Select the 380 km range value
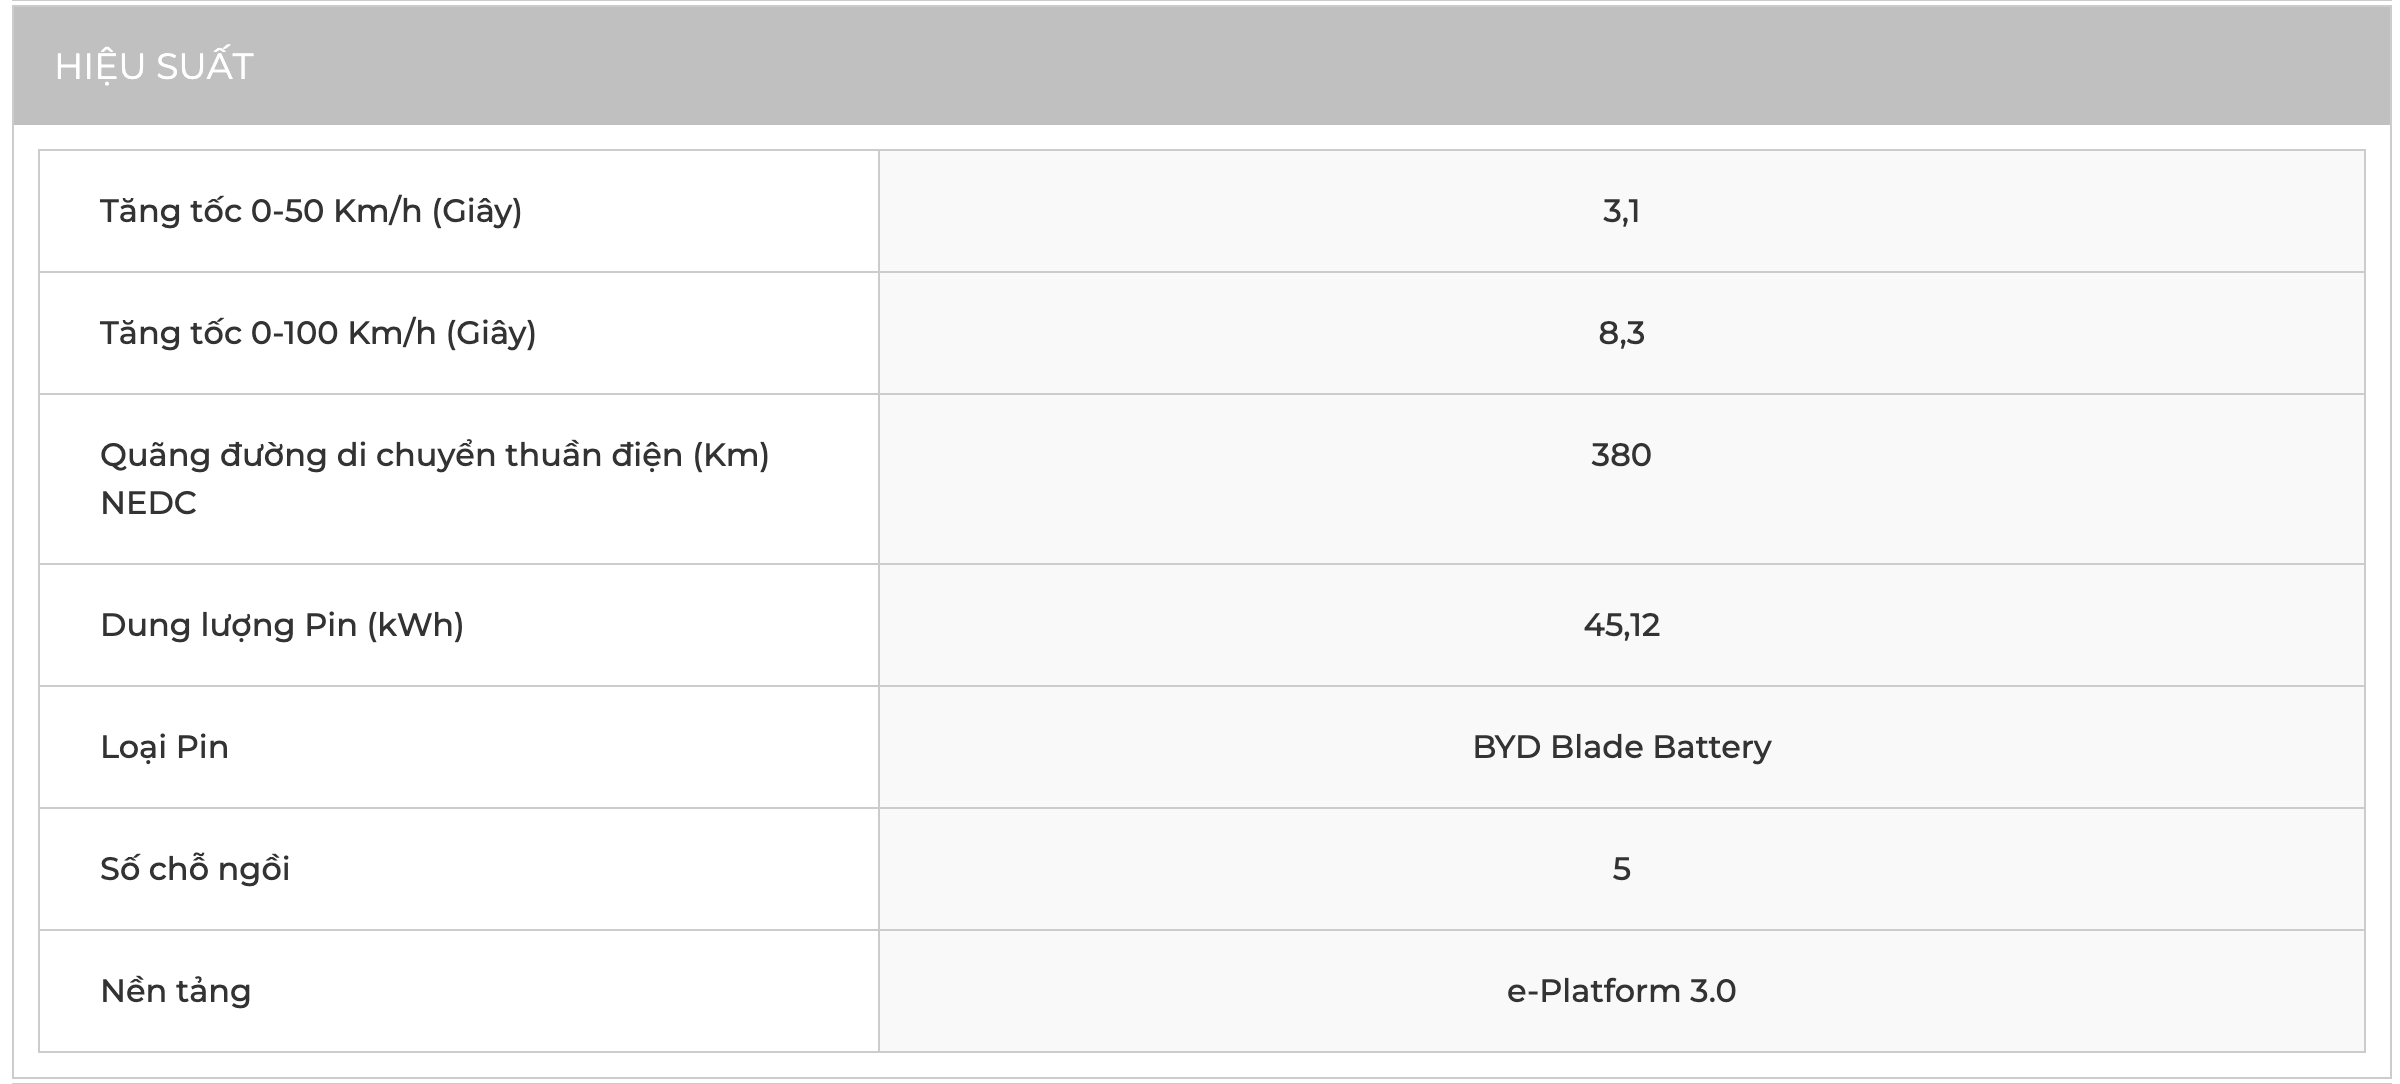This screenshot has height=1084, width=2400. click(1620, 455)
